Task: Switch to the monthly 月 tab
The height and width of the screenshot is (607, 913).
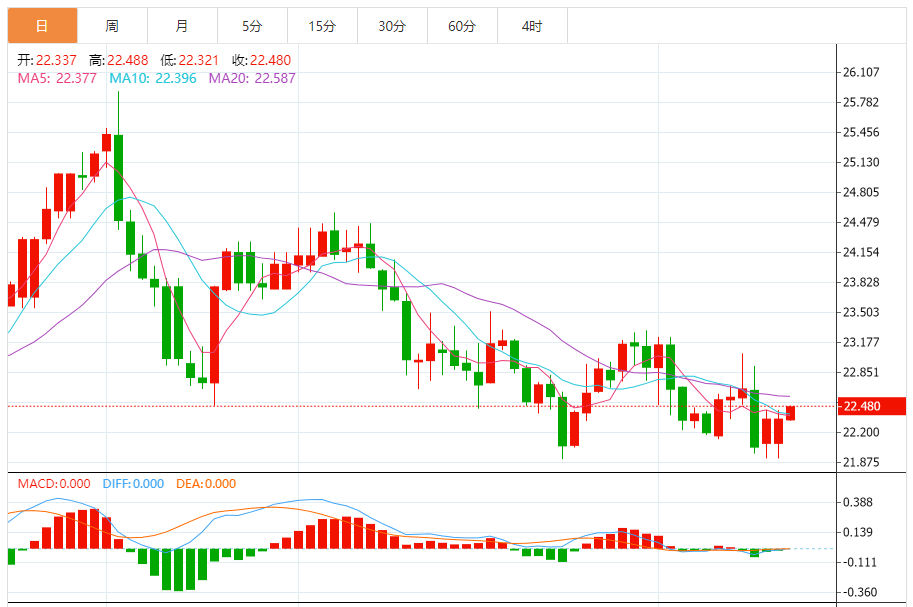Action: point(182,26)
